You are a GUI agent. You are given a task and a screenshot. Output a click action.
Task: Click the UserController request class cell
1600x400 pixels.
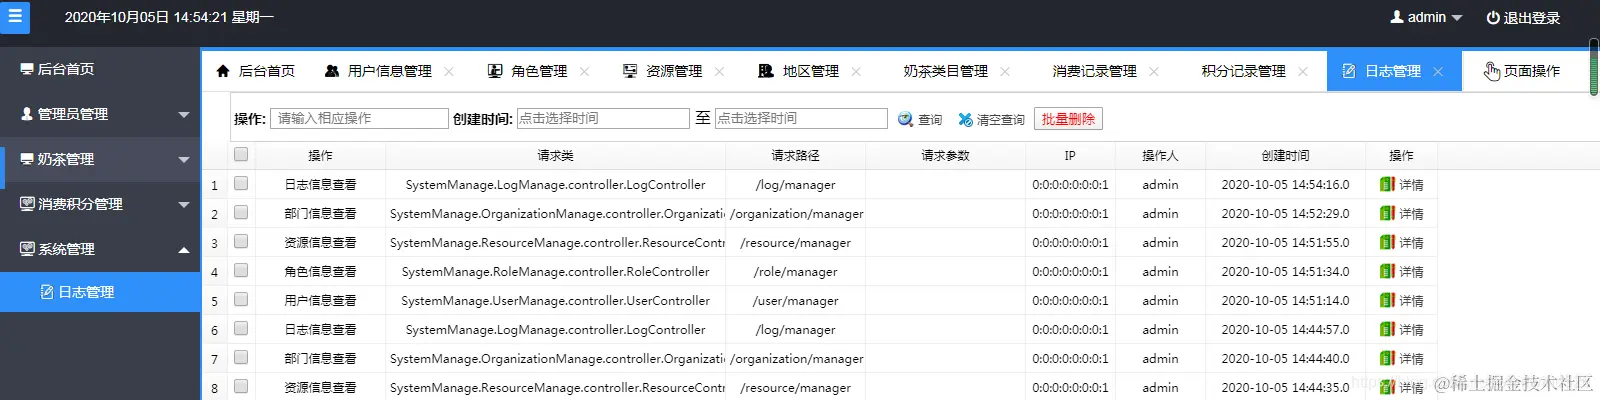pos(555,301)
